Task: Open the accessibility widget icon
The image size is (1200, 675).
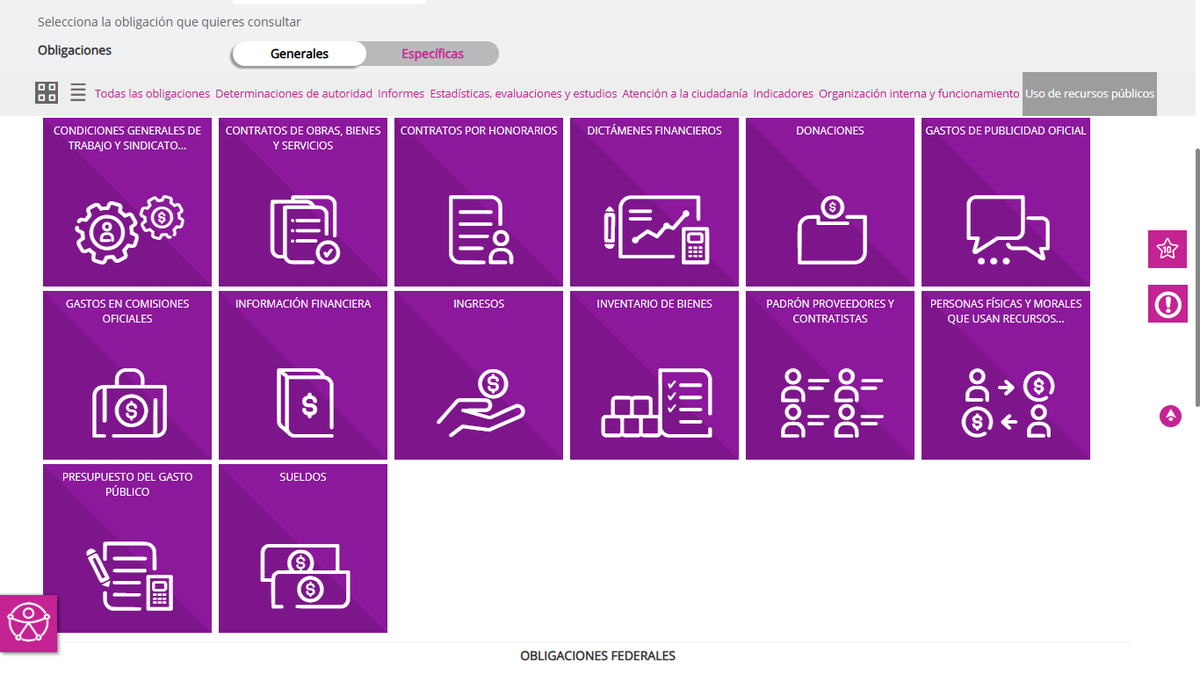Action: [28, 624]
